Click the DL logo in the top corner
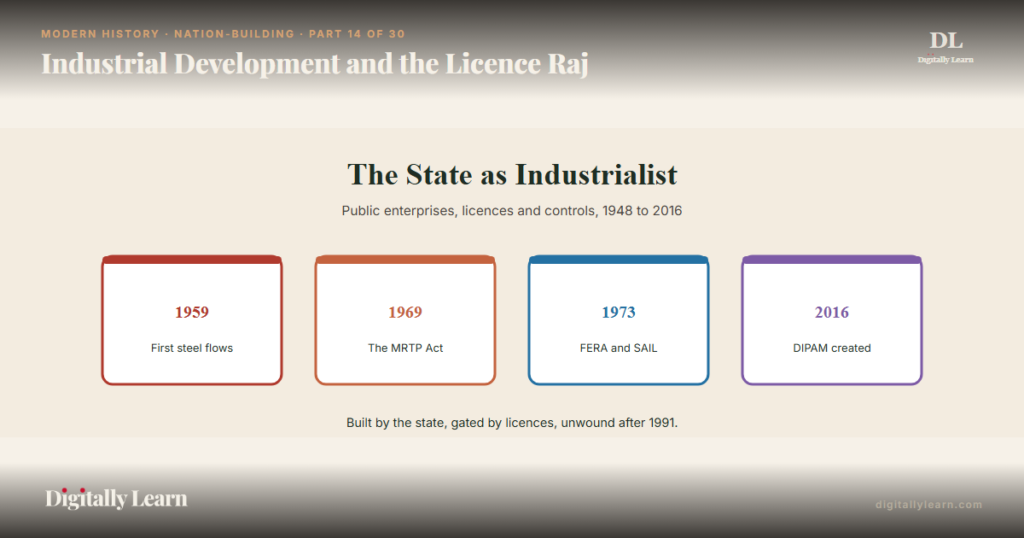Viewport: 1024px width, 538px height. 945,47
